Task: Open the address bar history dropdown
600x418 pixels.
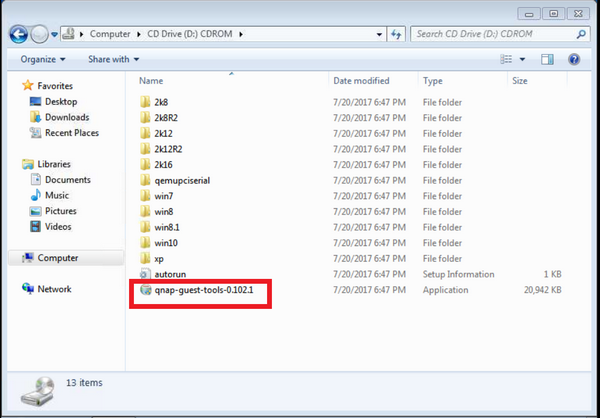Action: click(379, 34)
